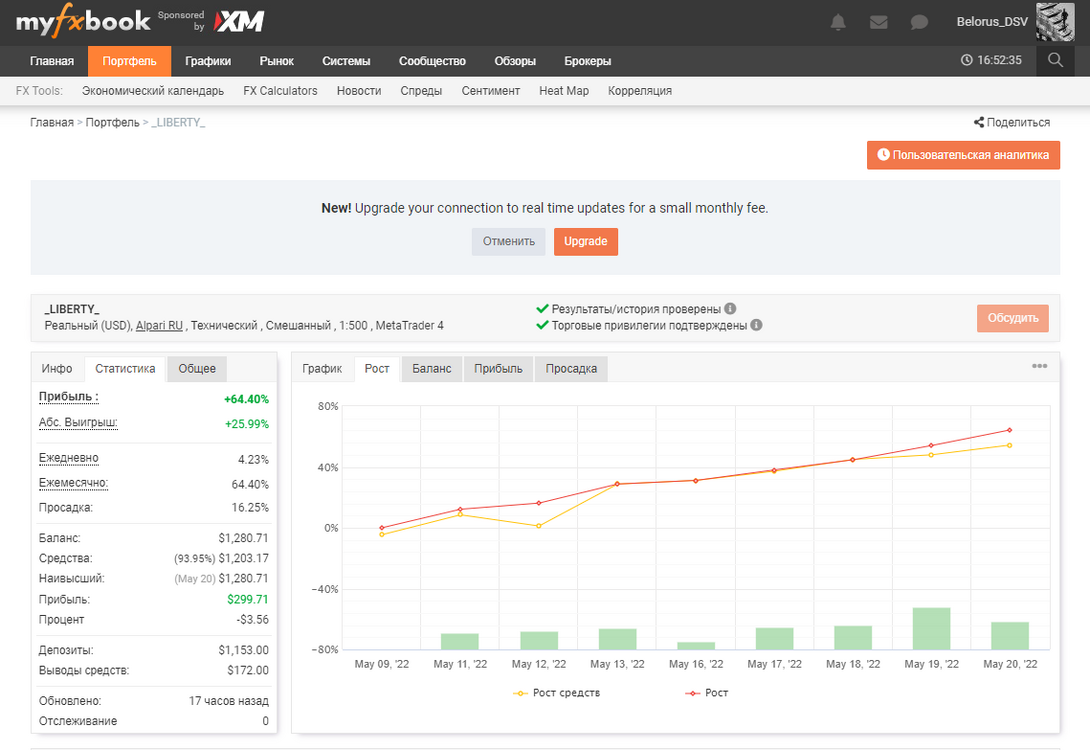Switch to the Инфо tab
This screenshot has width=1090, height=750.
pos(57,369)
